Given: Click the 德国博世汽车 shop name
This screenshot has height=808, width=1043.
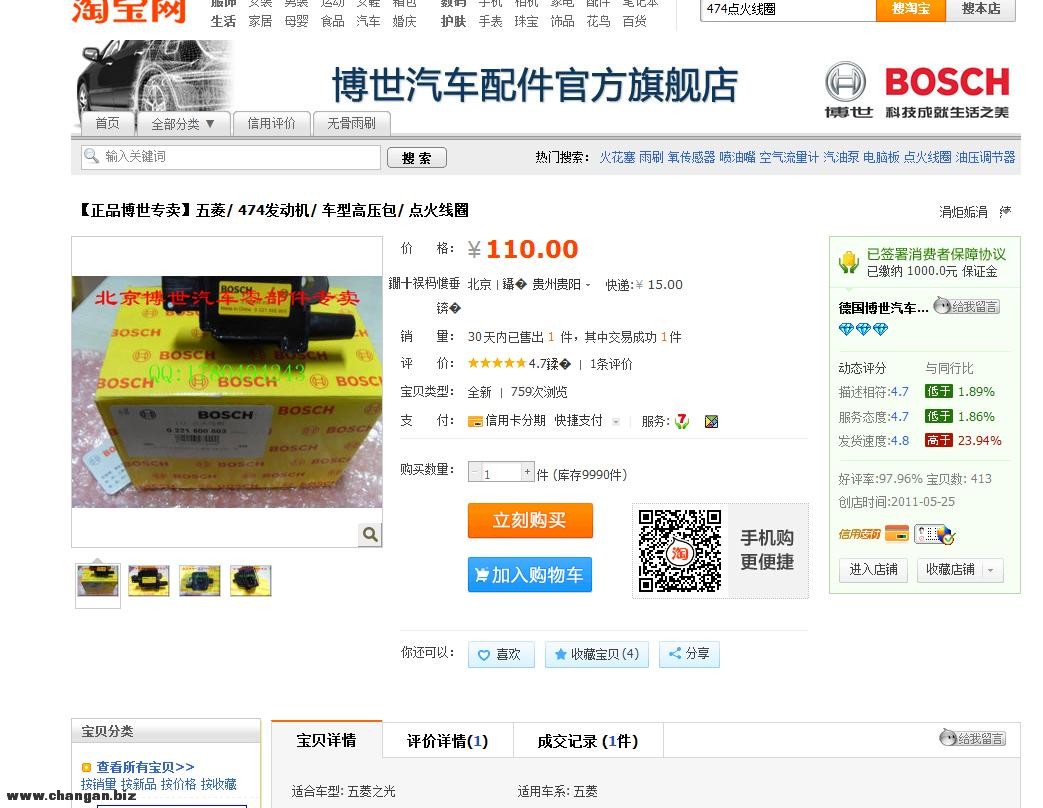Looking at the screenshot, I should [x=883, y=308].
